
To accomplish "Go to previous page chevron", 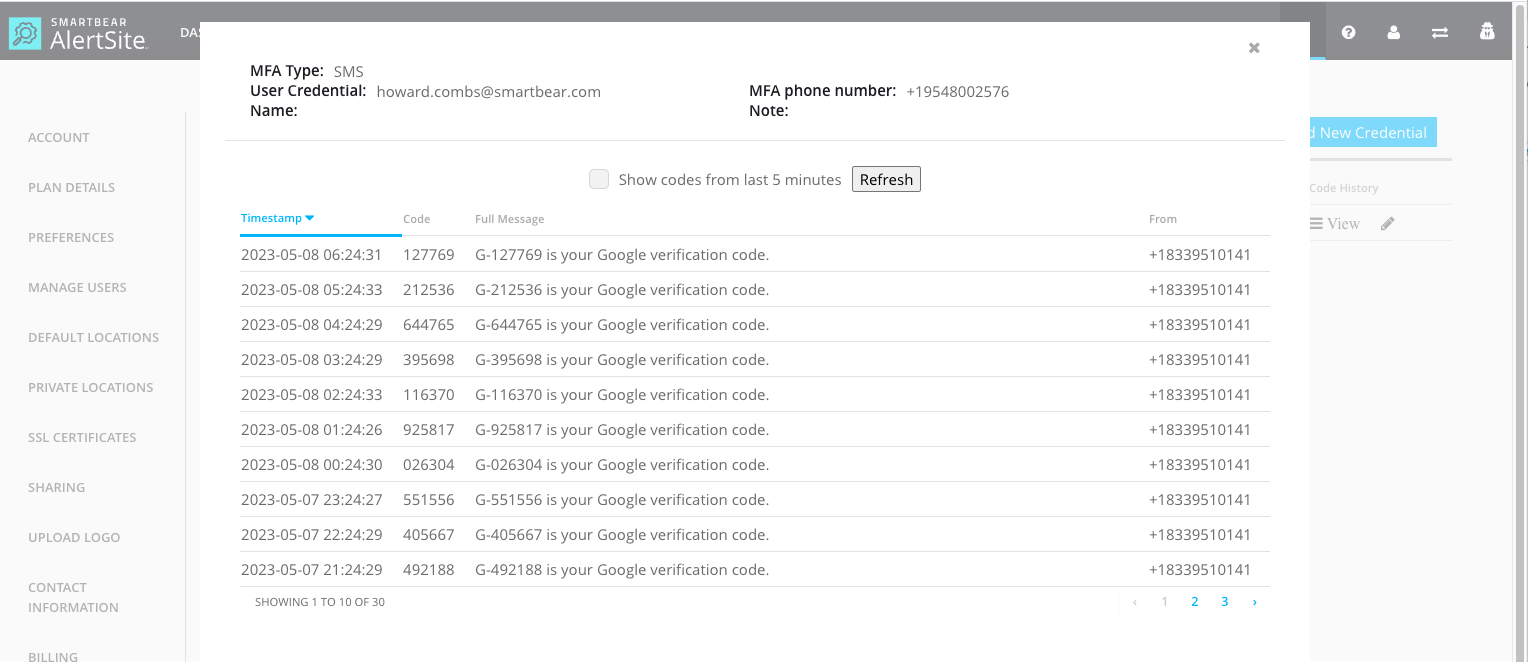I will coord(1135,602).
